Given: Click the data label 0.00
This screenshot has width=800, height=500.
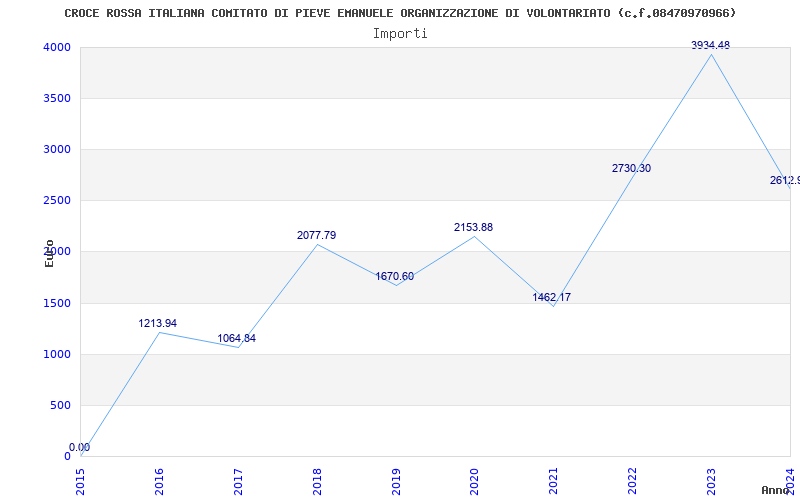Looking at the screenshot, I should point(80,447).
